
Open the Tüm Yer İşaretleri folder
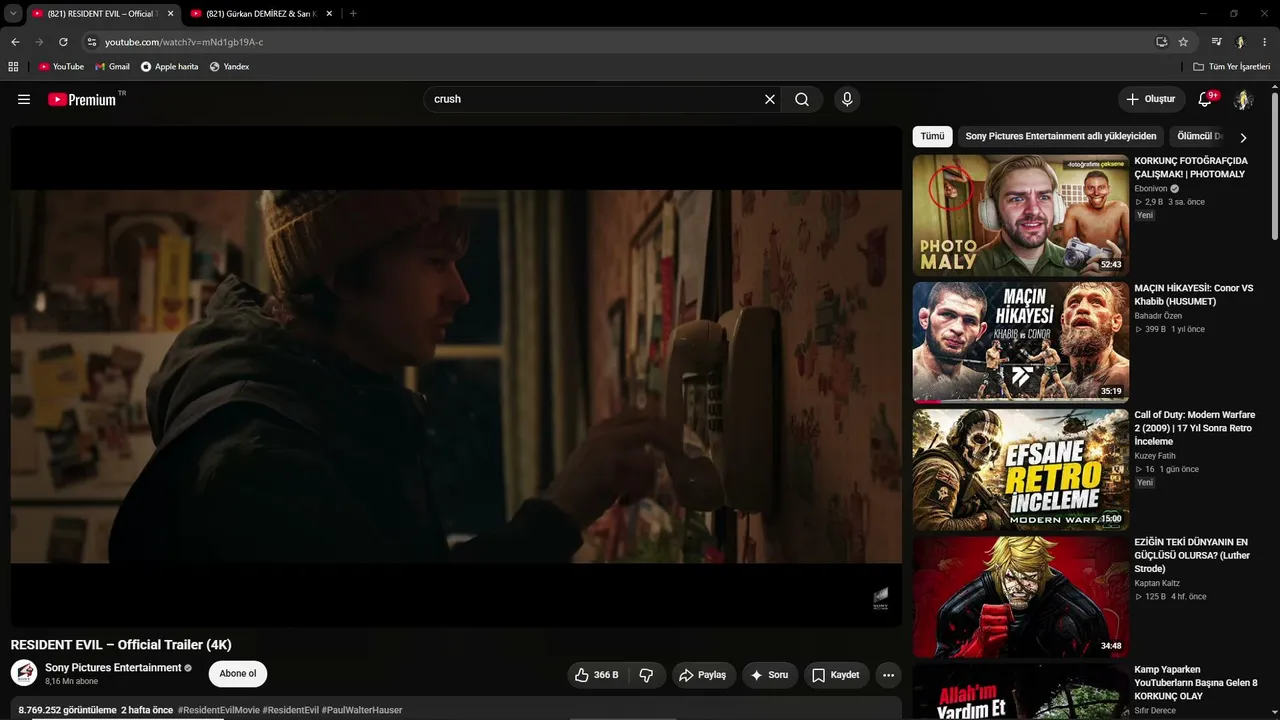1232,67
